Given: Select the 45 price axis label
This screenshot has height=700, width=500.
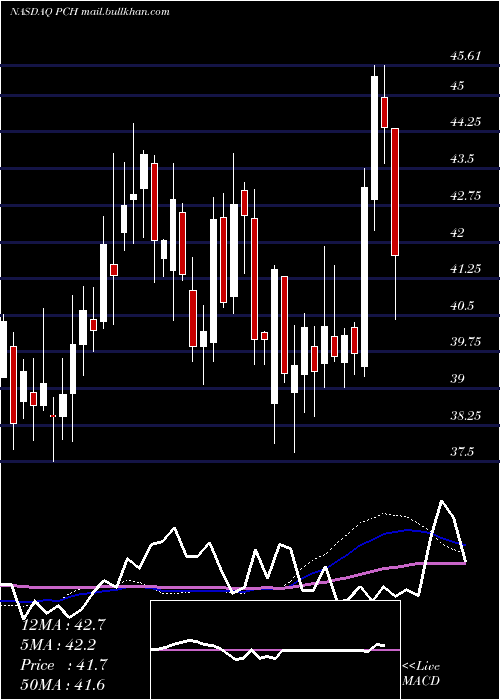Looking at the screenshot, I should pos(457,85).
